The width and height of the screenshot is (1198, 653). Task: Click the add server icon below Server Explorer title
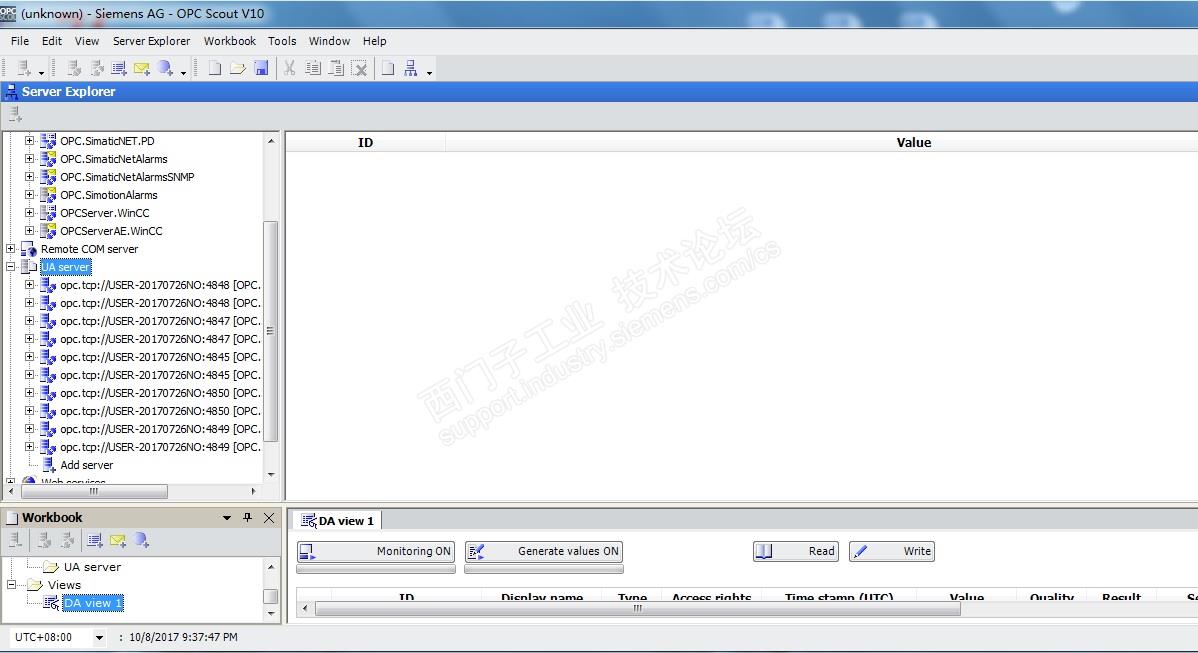click(15, 115)
